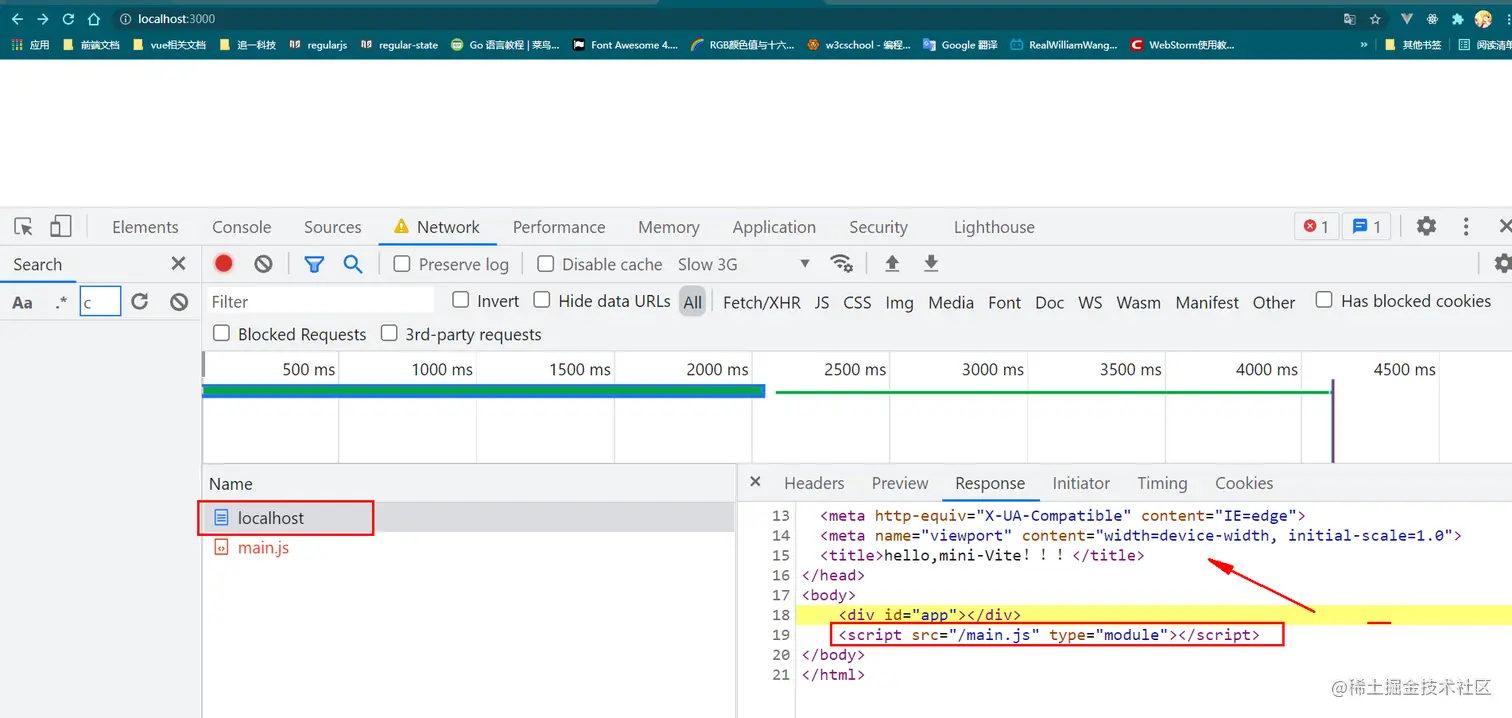
Task: Stop recording network log with red button
Action: pyautogui.click(x=224, y=264)
